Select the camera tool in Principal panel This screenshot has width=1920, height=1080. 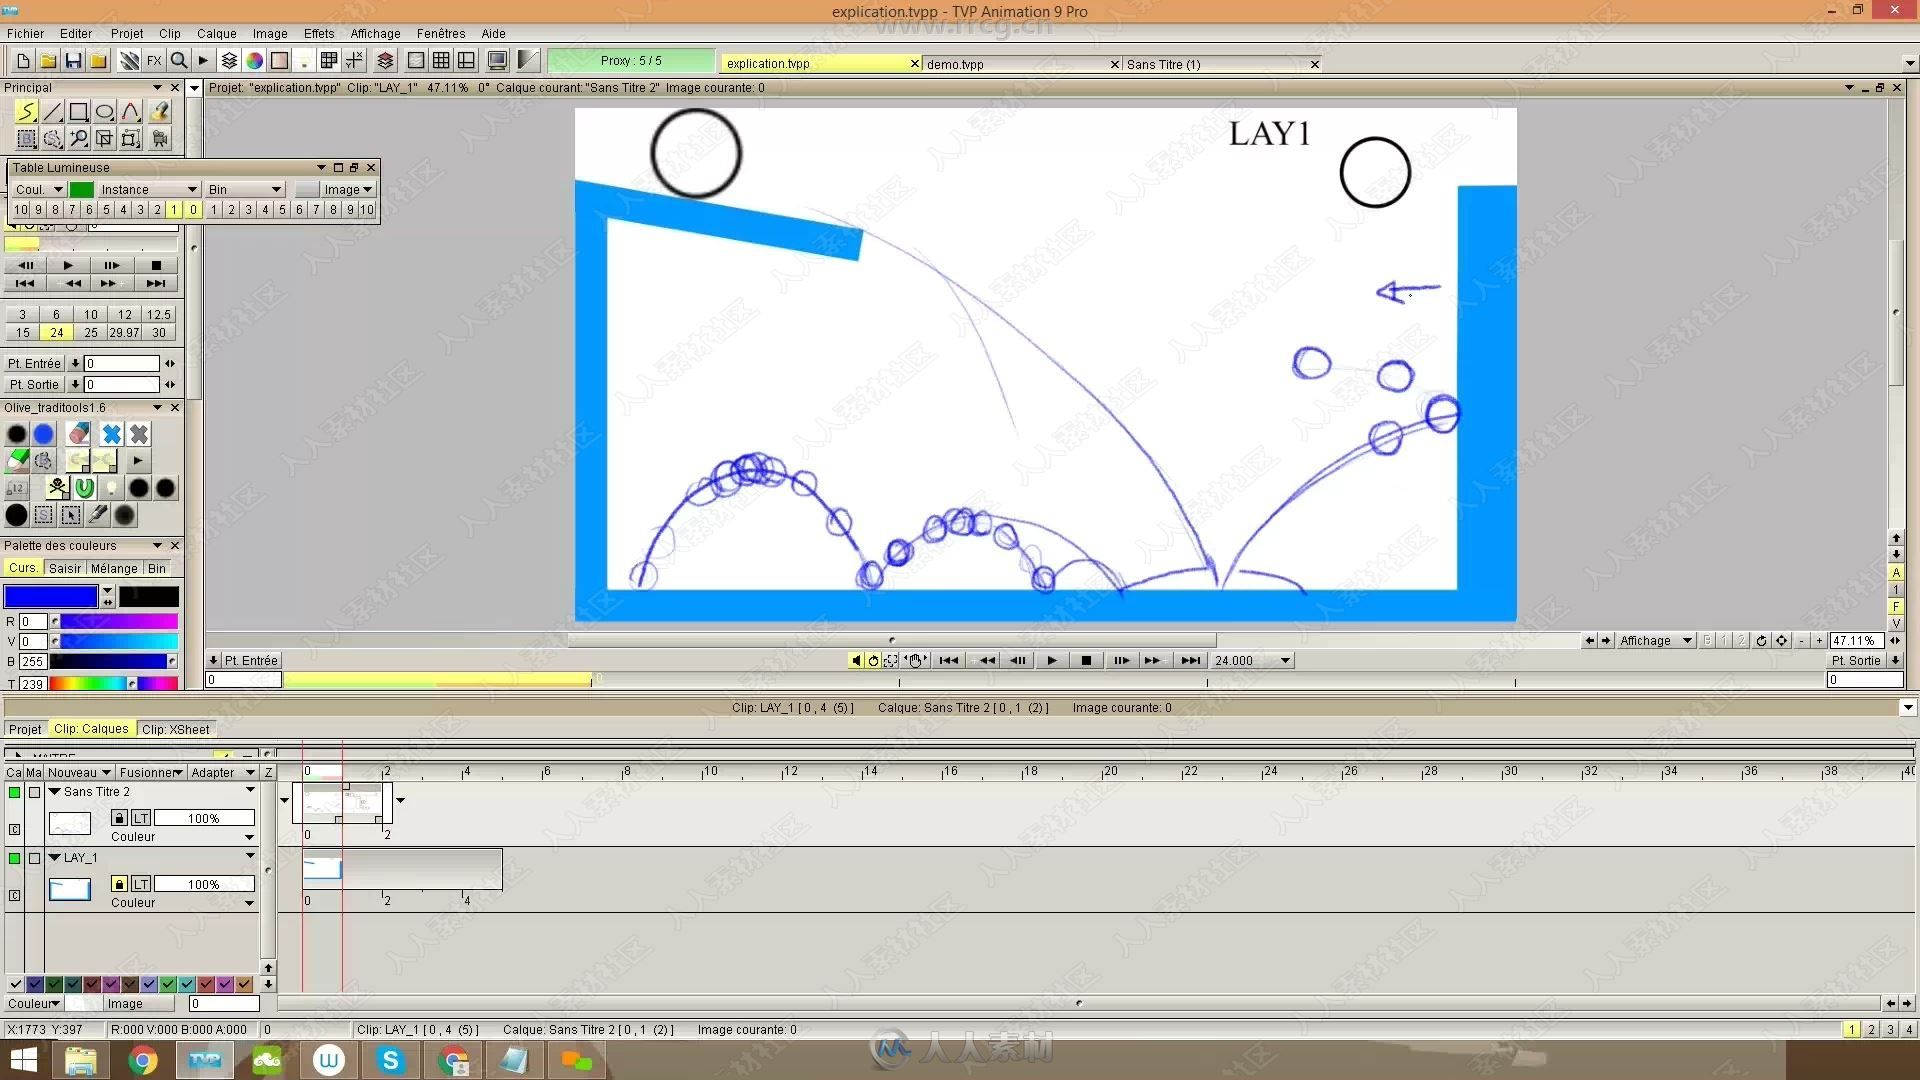160,139
